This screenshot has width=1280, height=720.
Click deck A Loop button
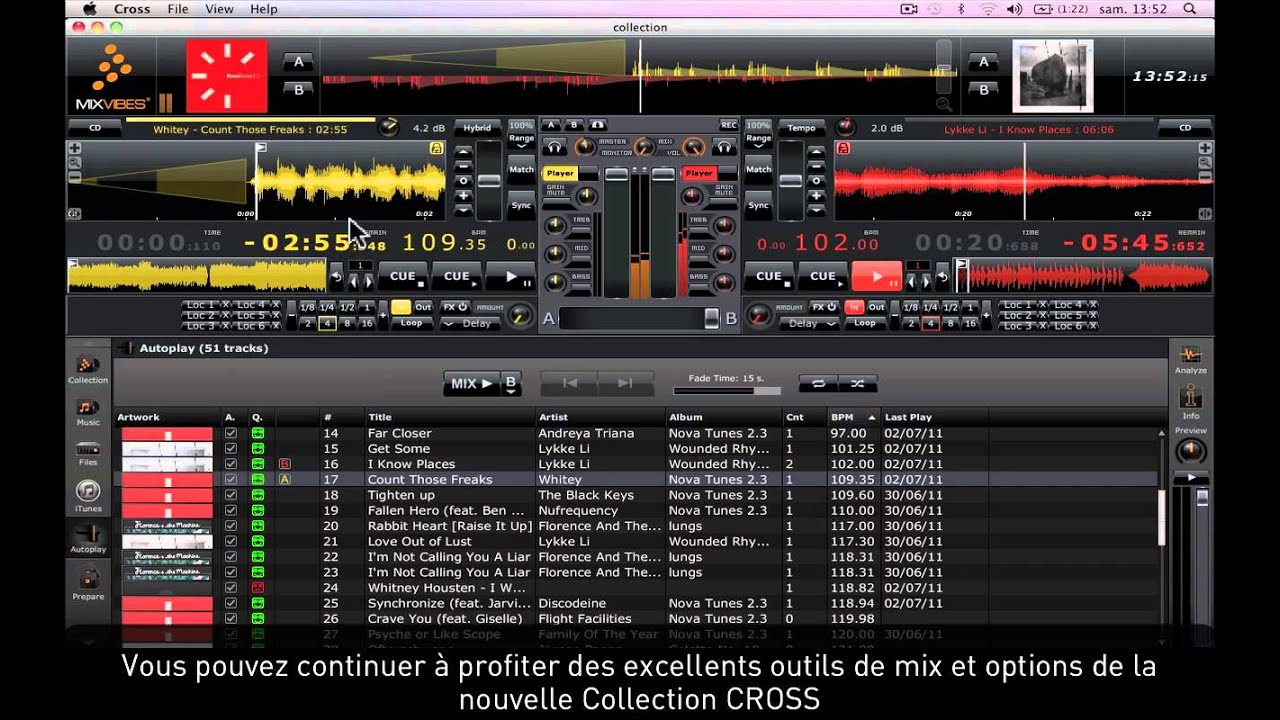click(411, 323)
